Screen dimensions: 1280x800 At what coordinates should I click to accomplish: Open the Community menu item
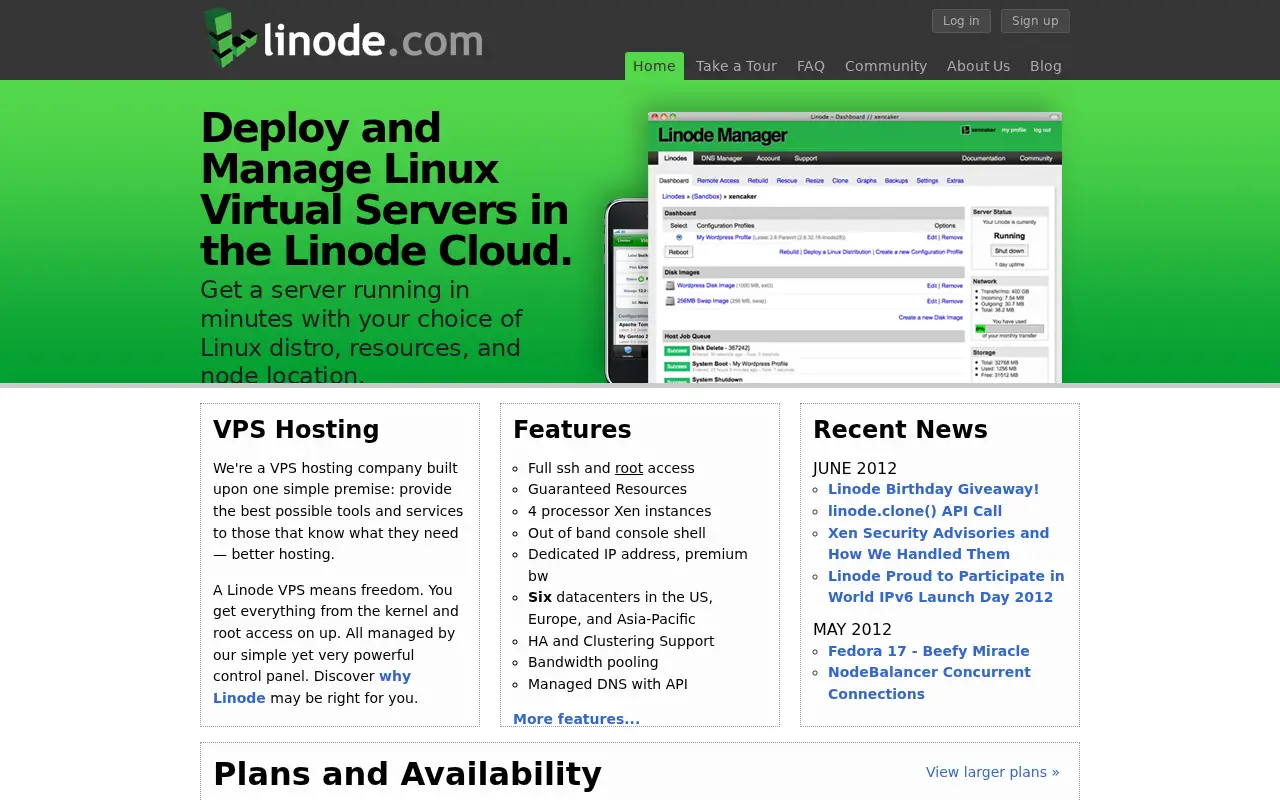tap(886, 66)
